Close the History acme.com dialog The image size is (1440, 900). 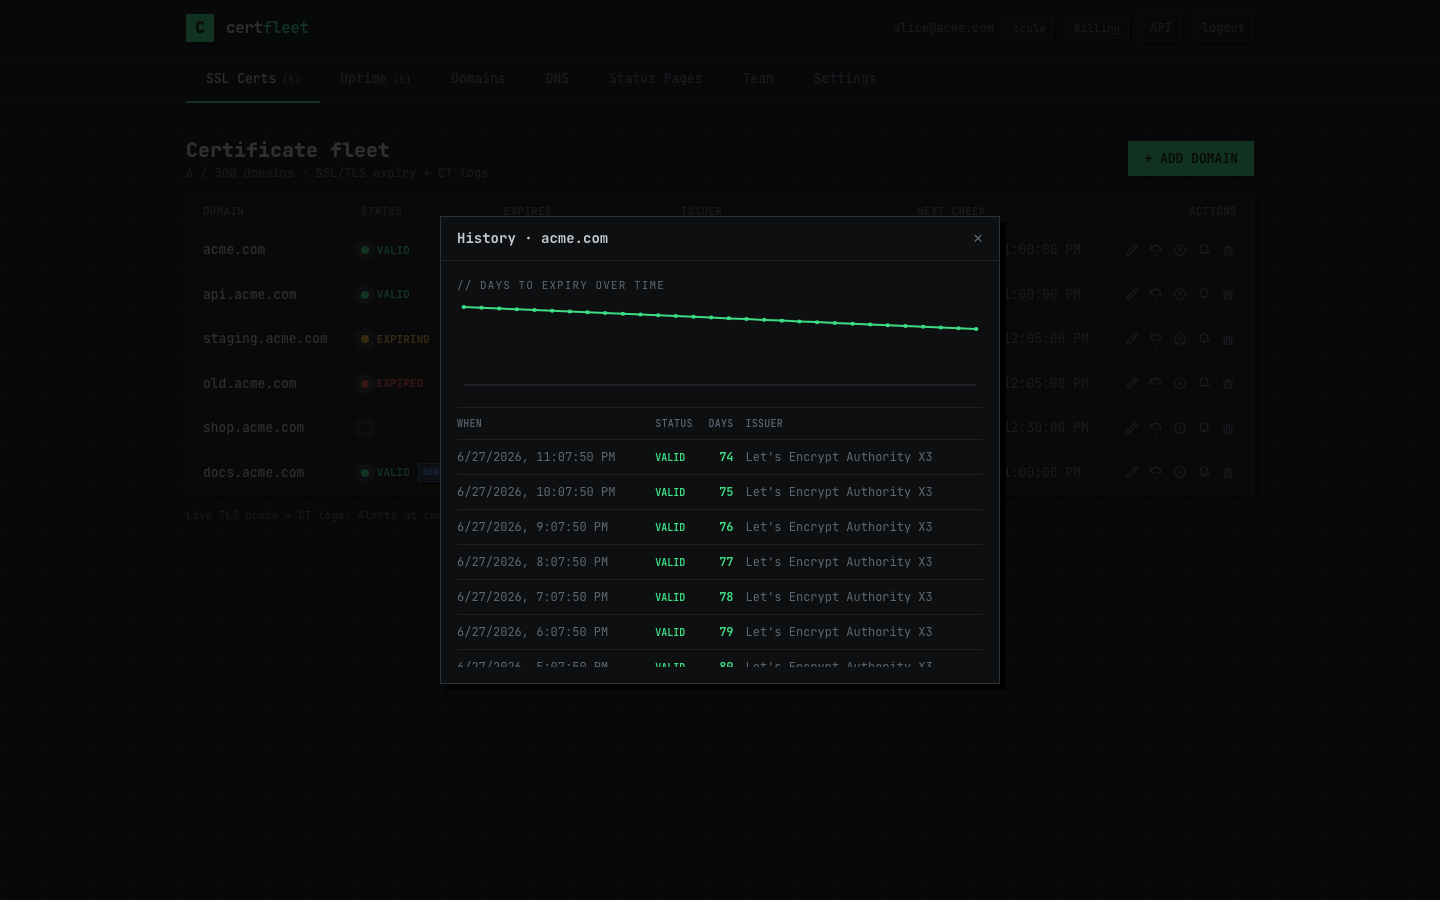pyautogui.click(x=978, y=238)
